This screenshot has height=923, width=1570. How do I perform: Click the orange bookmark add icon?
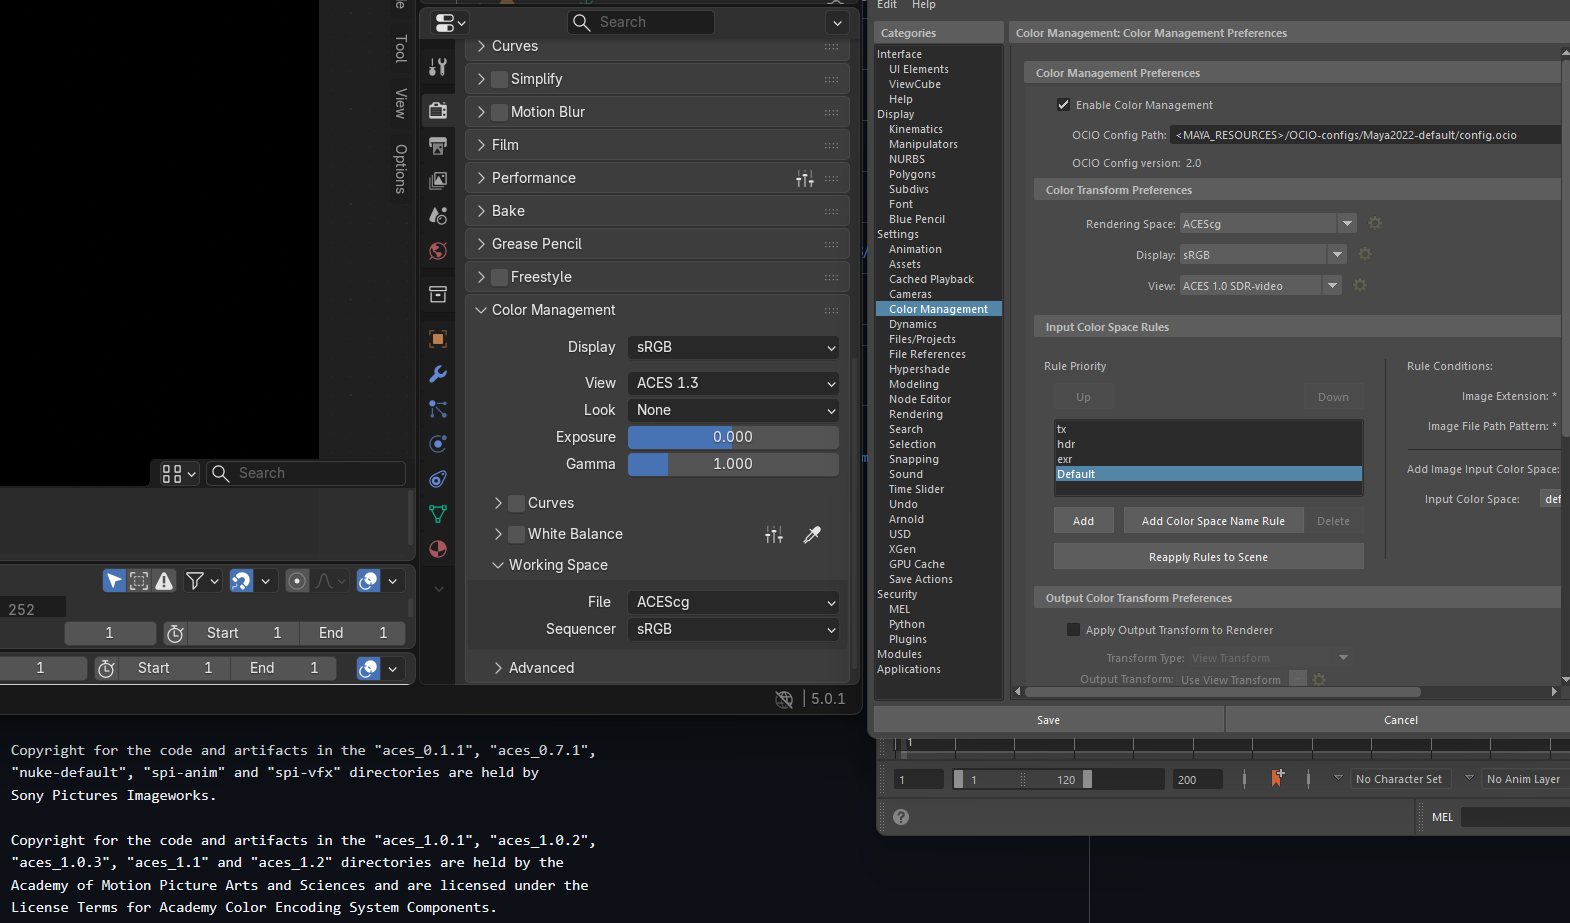pyautogui.click(x=1277, y=778)
